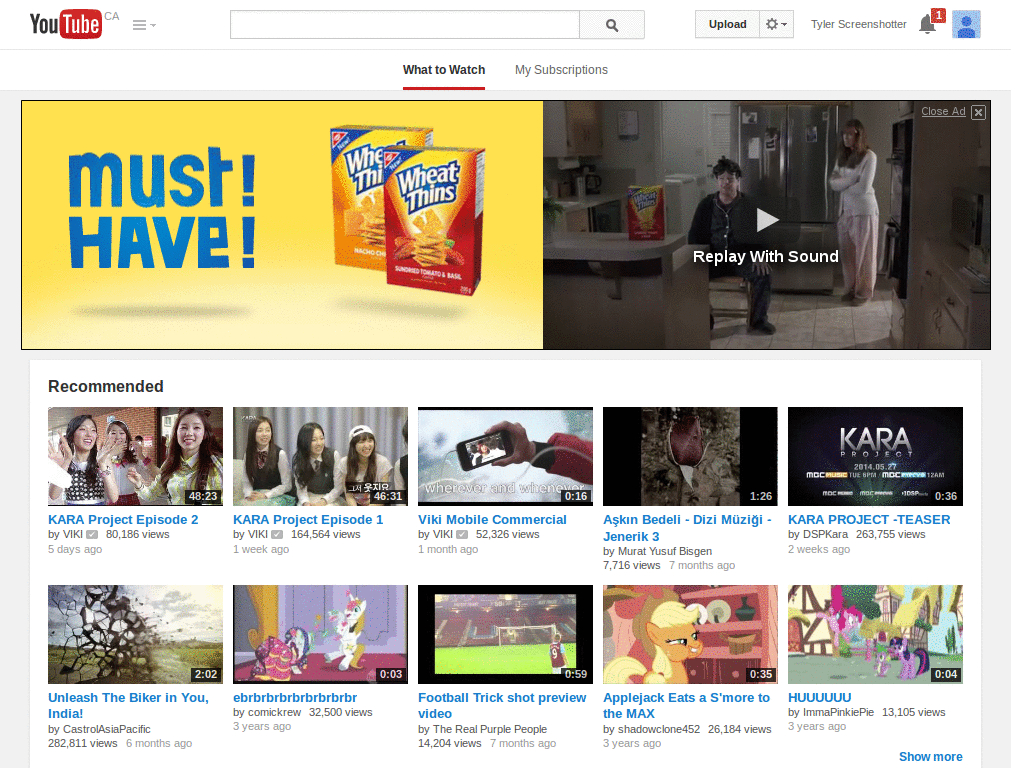The width and height of the screenshot is (1024, 768).
Task: Click KARA Project Episode 2 title link
Action: click(123, 520)
